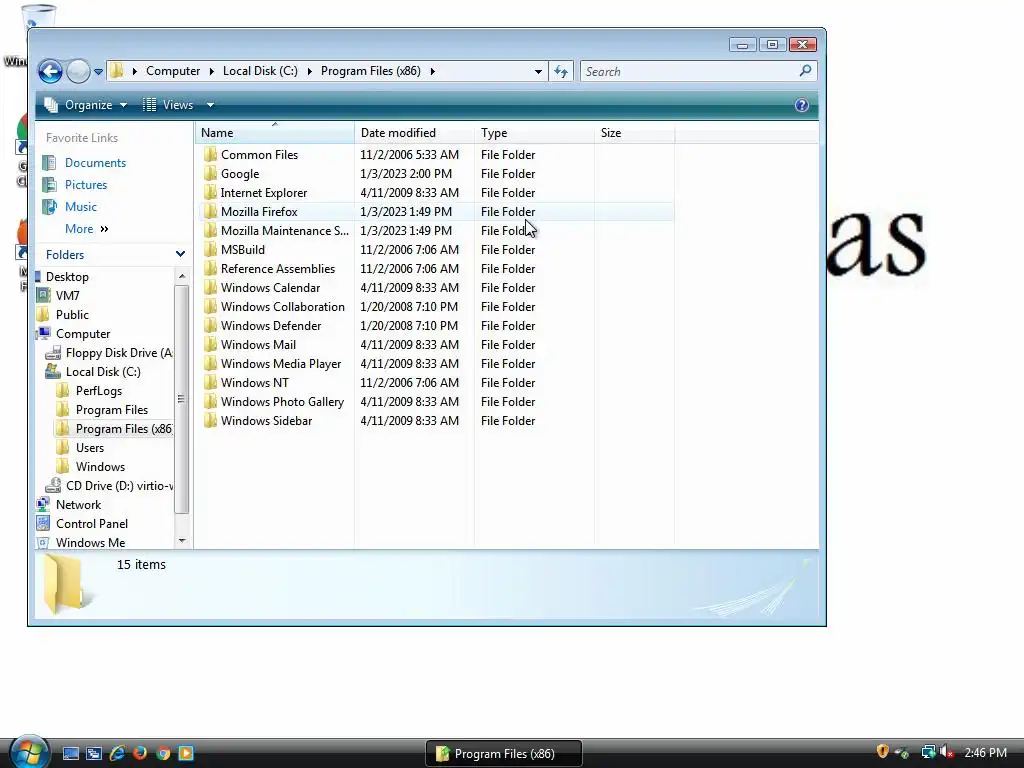Open Pictures in Favorite Links

(86, 185)
